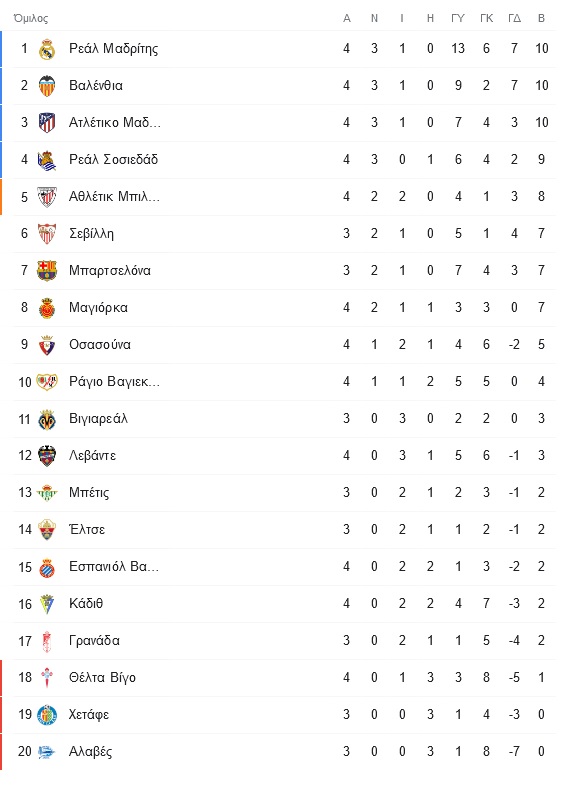The image size is (569, 789).
Task: Open the Θέλτα Βίγο team link
Action: pos(102,677)
